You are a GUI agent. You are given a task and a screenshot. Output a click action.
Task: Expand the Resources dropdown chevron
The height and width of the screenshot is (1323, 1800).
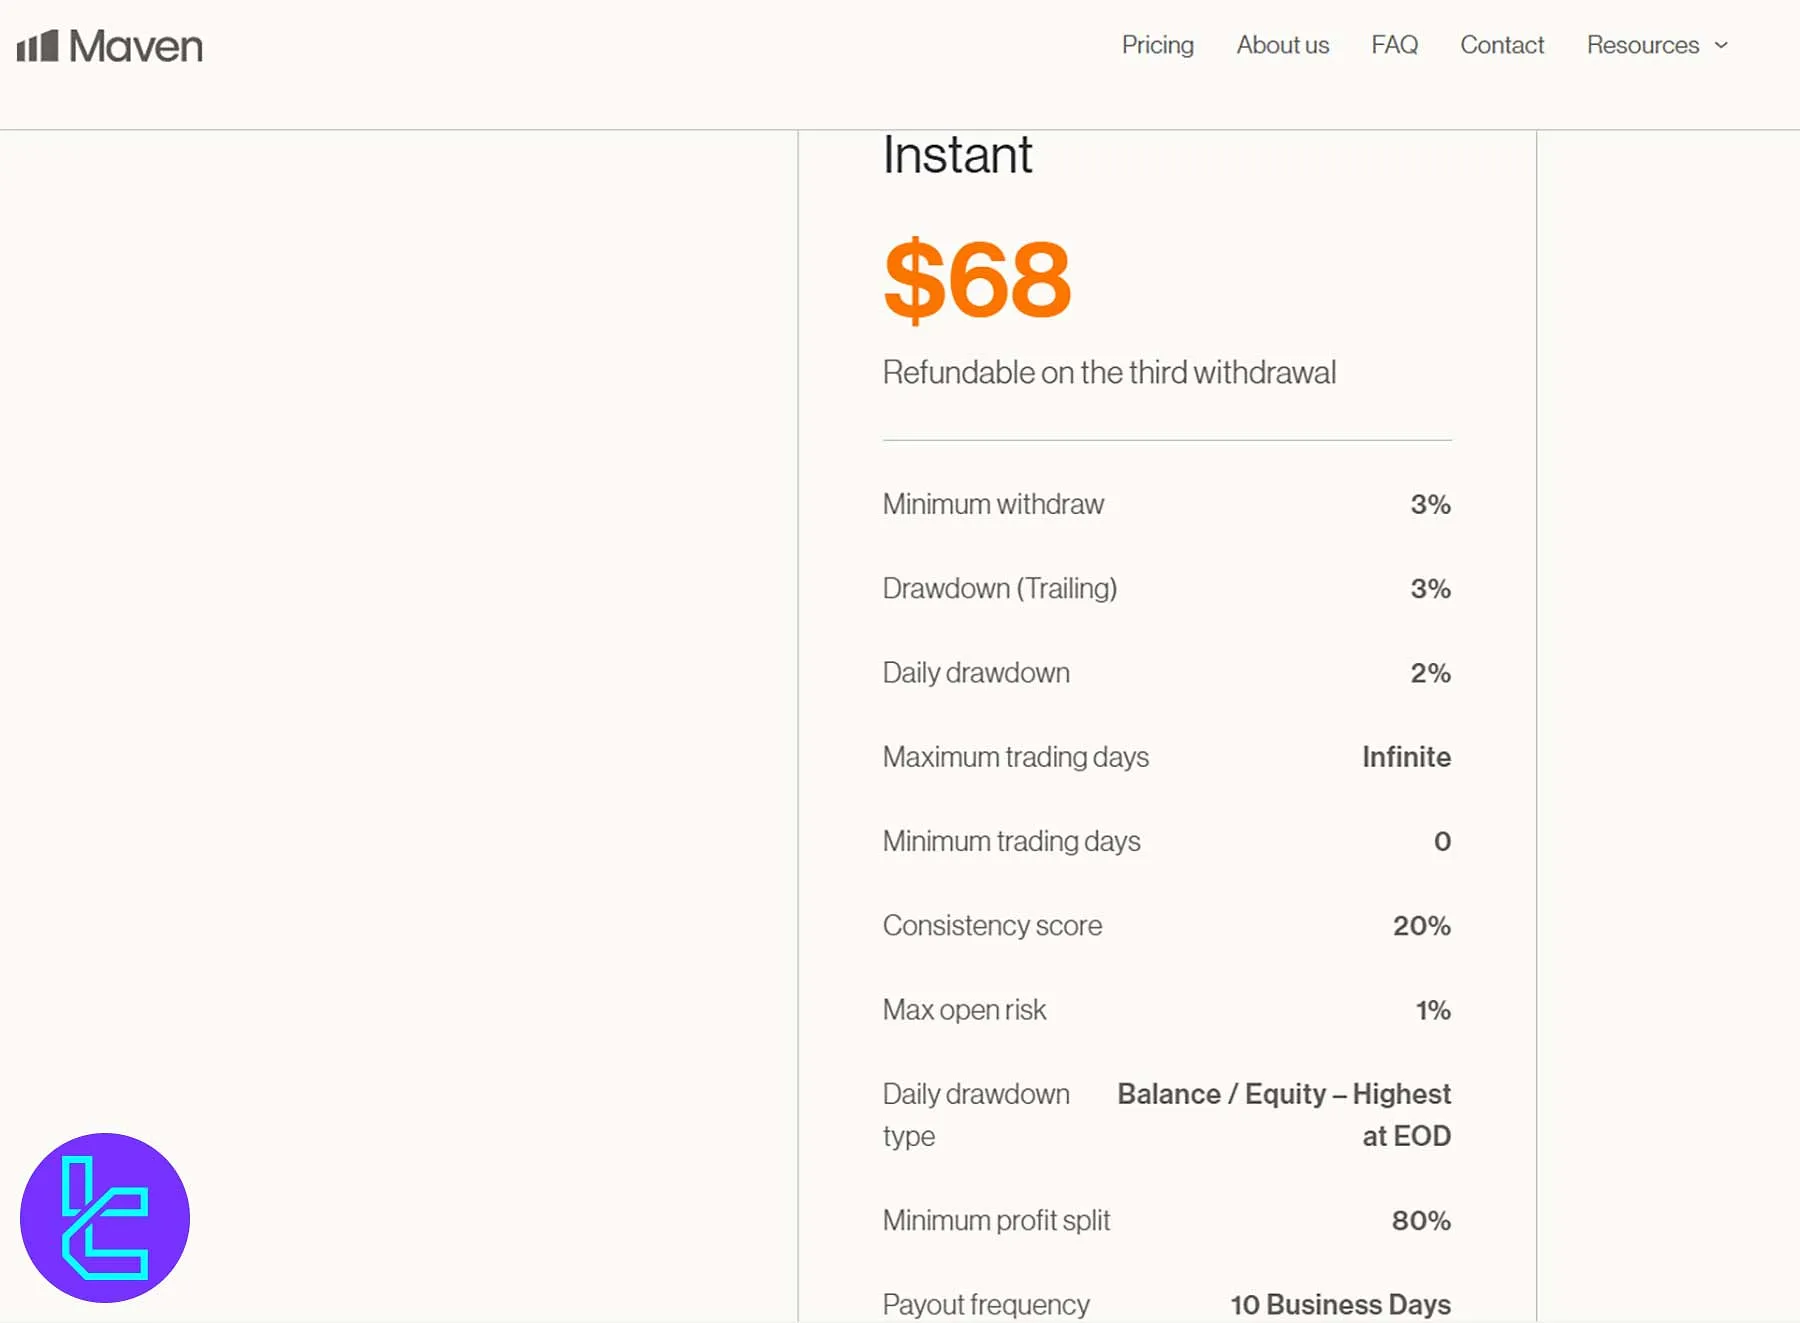(x=1721, y=45)
